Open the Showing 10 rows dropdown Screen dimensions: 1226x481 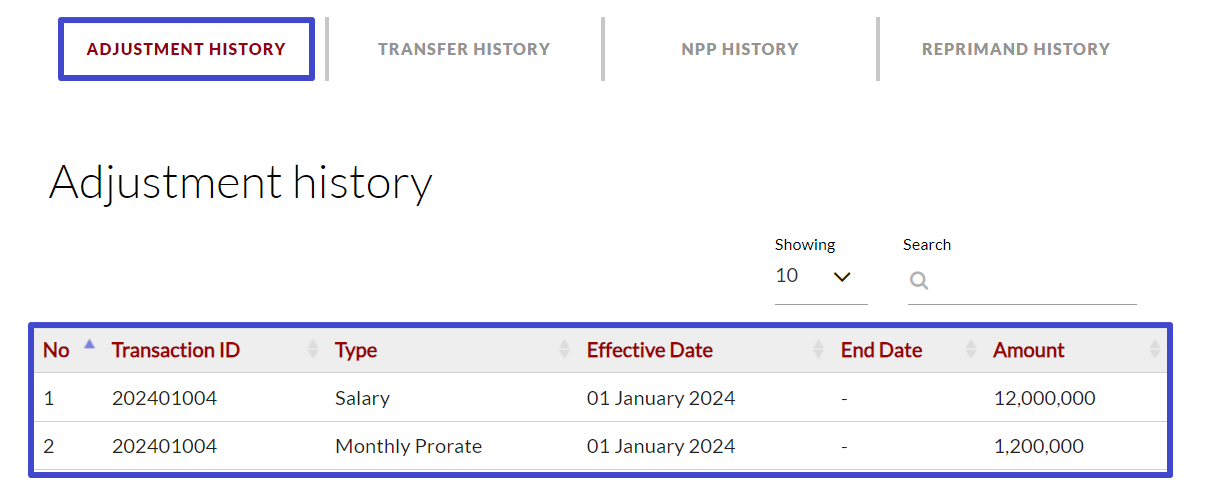pos(818,277)
